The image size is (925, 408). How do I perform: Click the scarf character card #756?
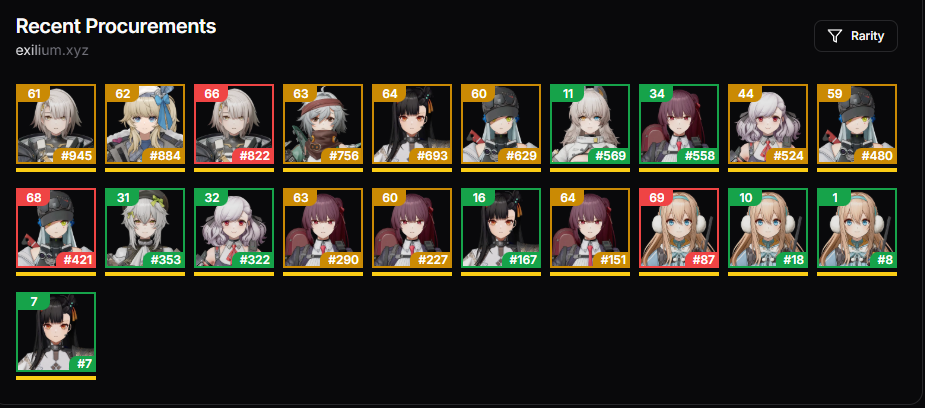click(x=323, y=124)
